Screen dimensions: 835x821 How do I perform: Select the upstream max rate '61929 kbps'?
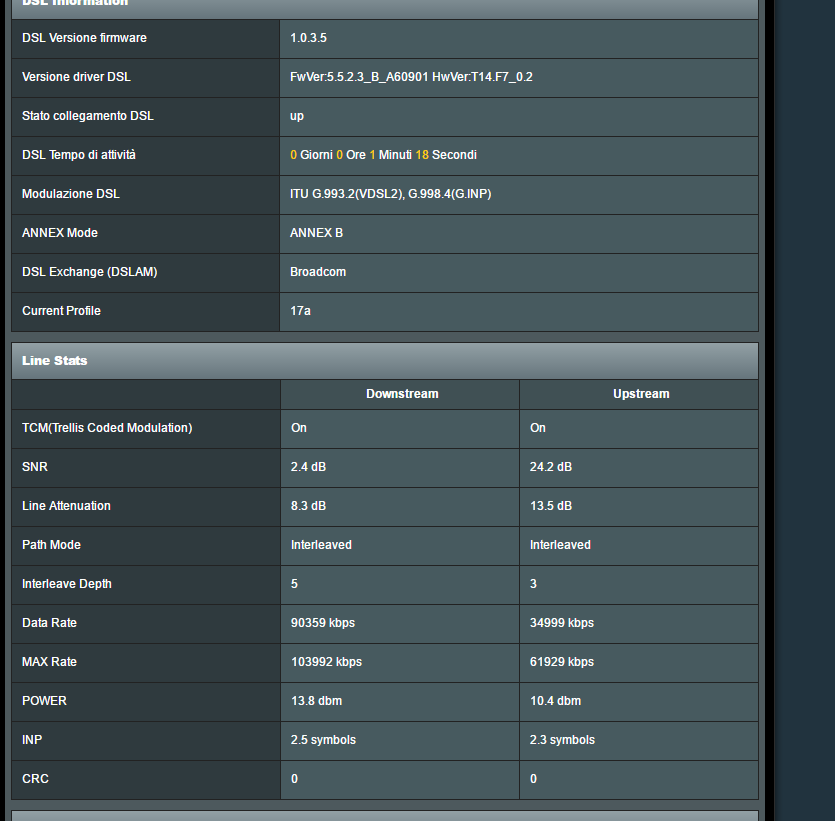coord(562,662)
